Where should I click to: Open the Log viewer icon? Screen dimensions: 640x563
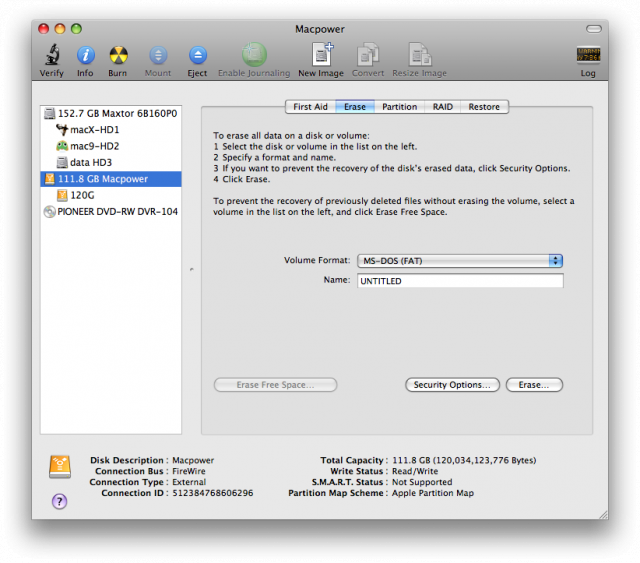[x=587, y=55]
